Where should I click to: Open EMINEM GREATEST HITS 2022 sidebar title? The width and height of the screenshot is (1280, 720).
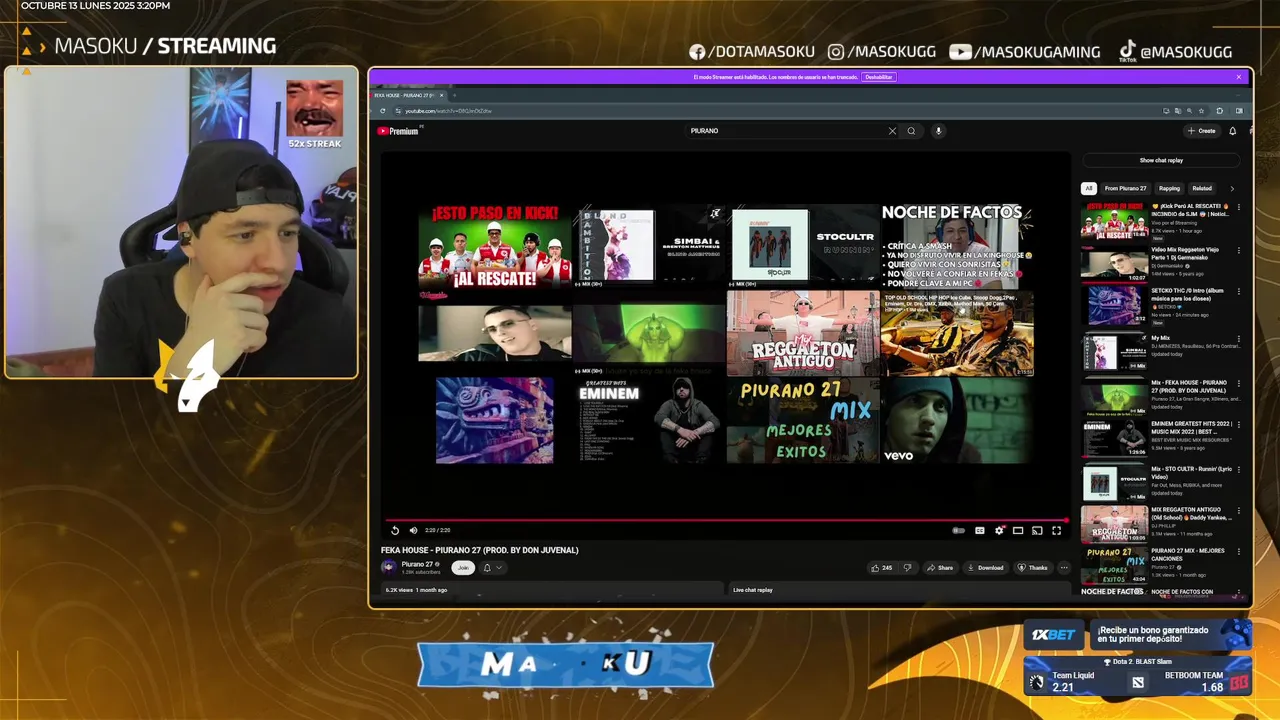(1191, 426)
